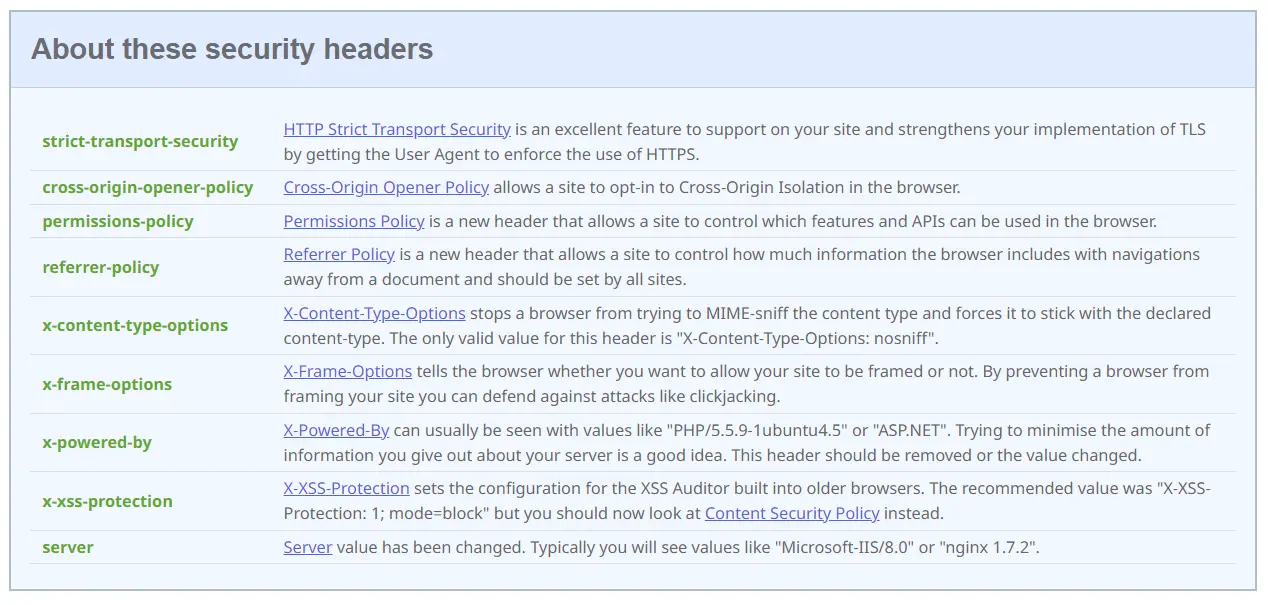Select the server header name label

[68, 548]
